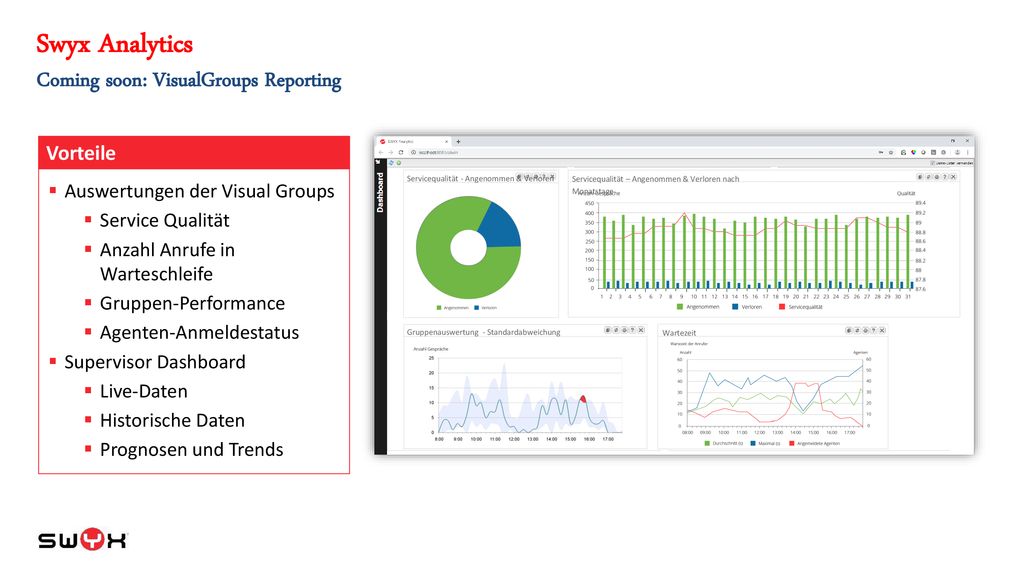
Task: Click the blue slice of the donut chart
Action: point(502,225)
